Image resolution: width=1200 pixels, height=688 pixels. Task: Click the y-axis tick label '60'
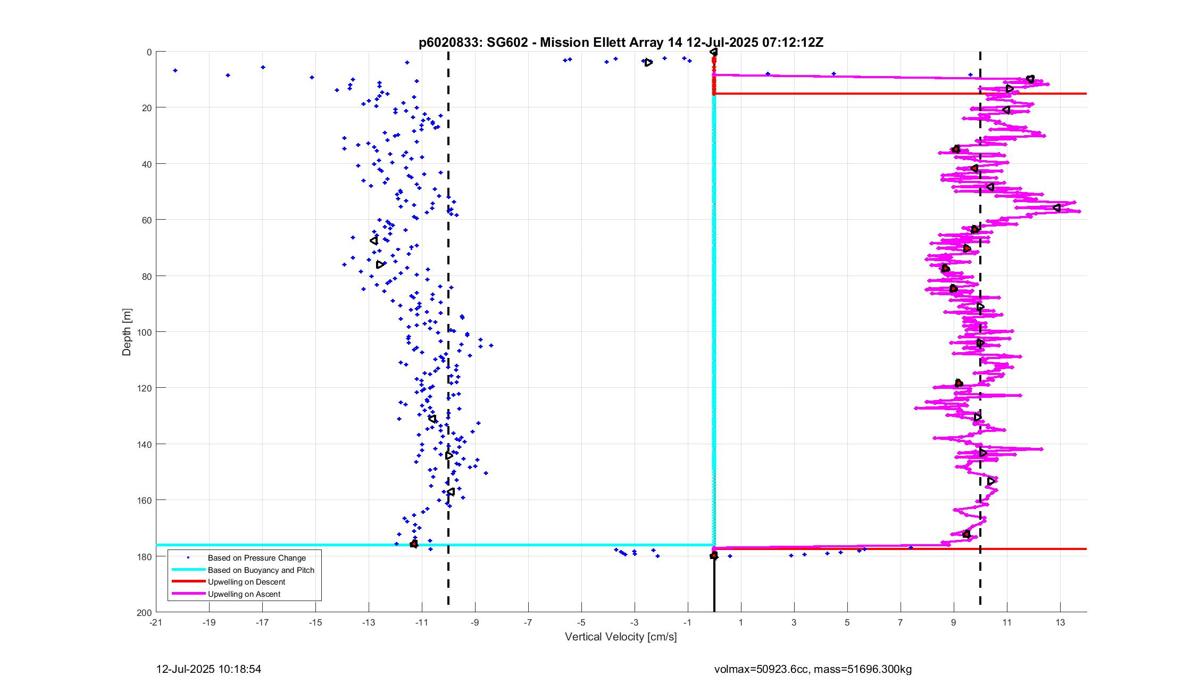(x=146, y=220)
